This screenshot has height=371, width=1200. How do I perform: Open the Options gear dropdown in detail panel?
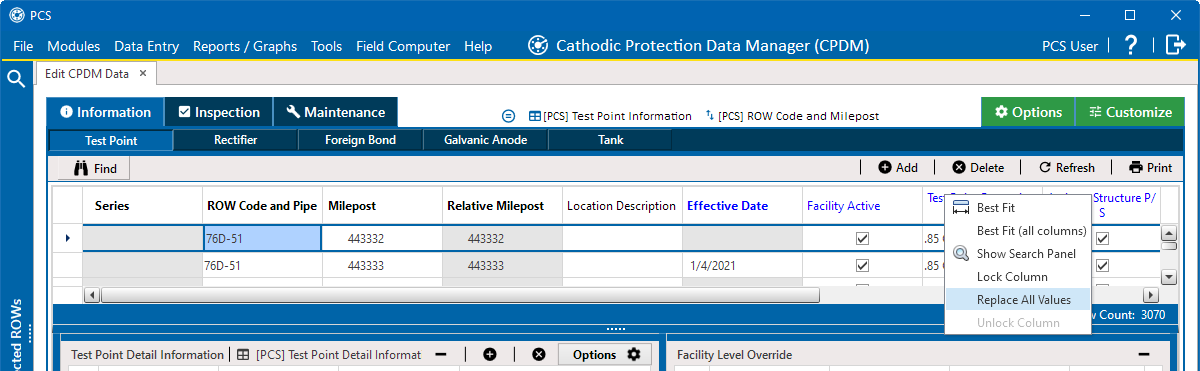(x=605, y=354)
